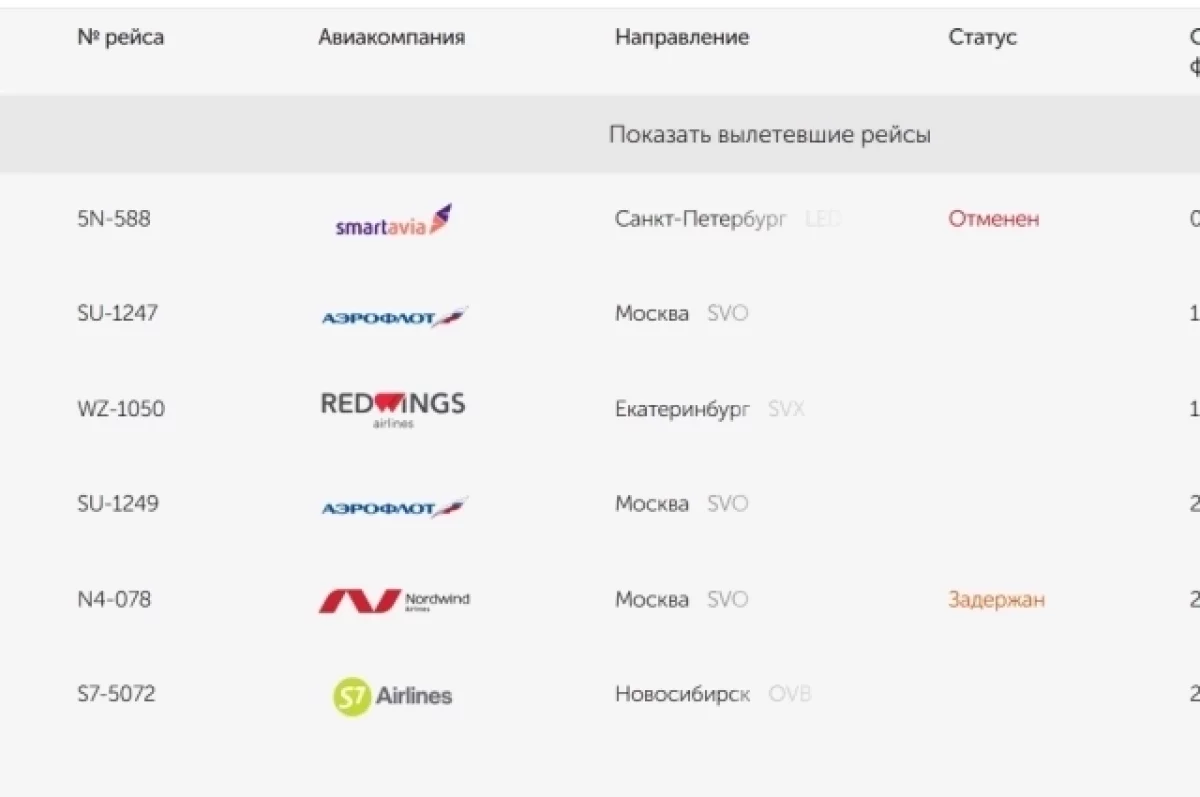Screen dimensions: 1200x797
Task: Expand "Показать вылетевшие рейсы" row
Action: click(769, 134)
